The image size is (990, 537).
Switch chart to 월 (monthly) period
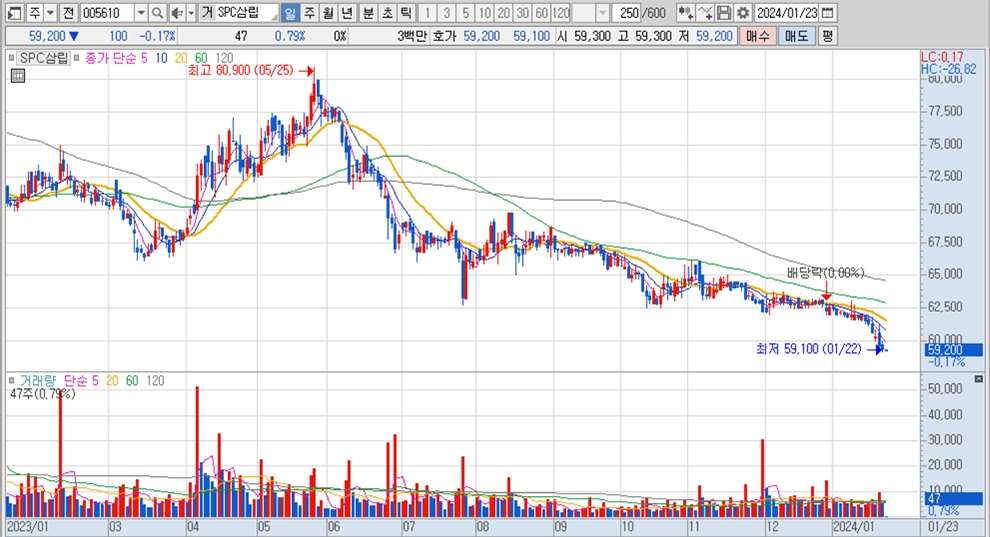click(327, 13)
